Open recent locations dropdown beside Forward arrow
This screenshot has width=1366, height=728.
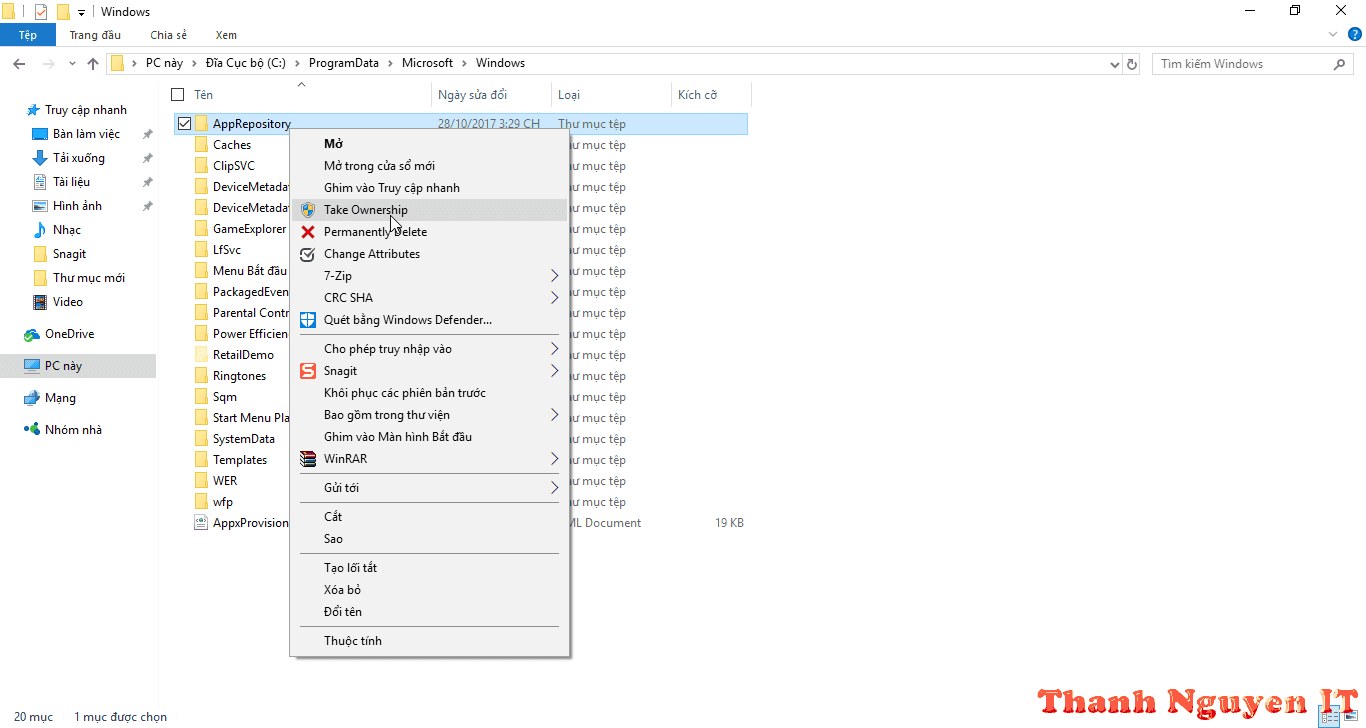72,64
